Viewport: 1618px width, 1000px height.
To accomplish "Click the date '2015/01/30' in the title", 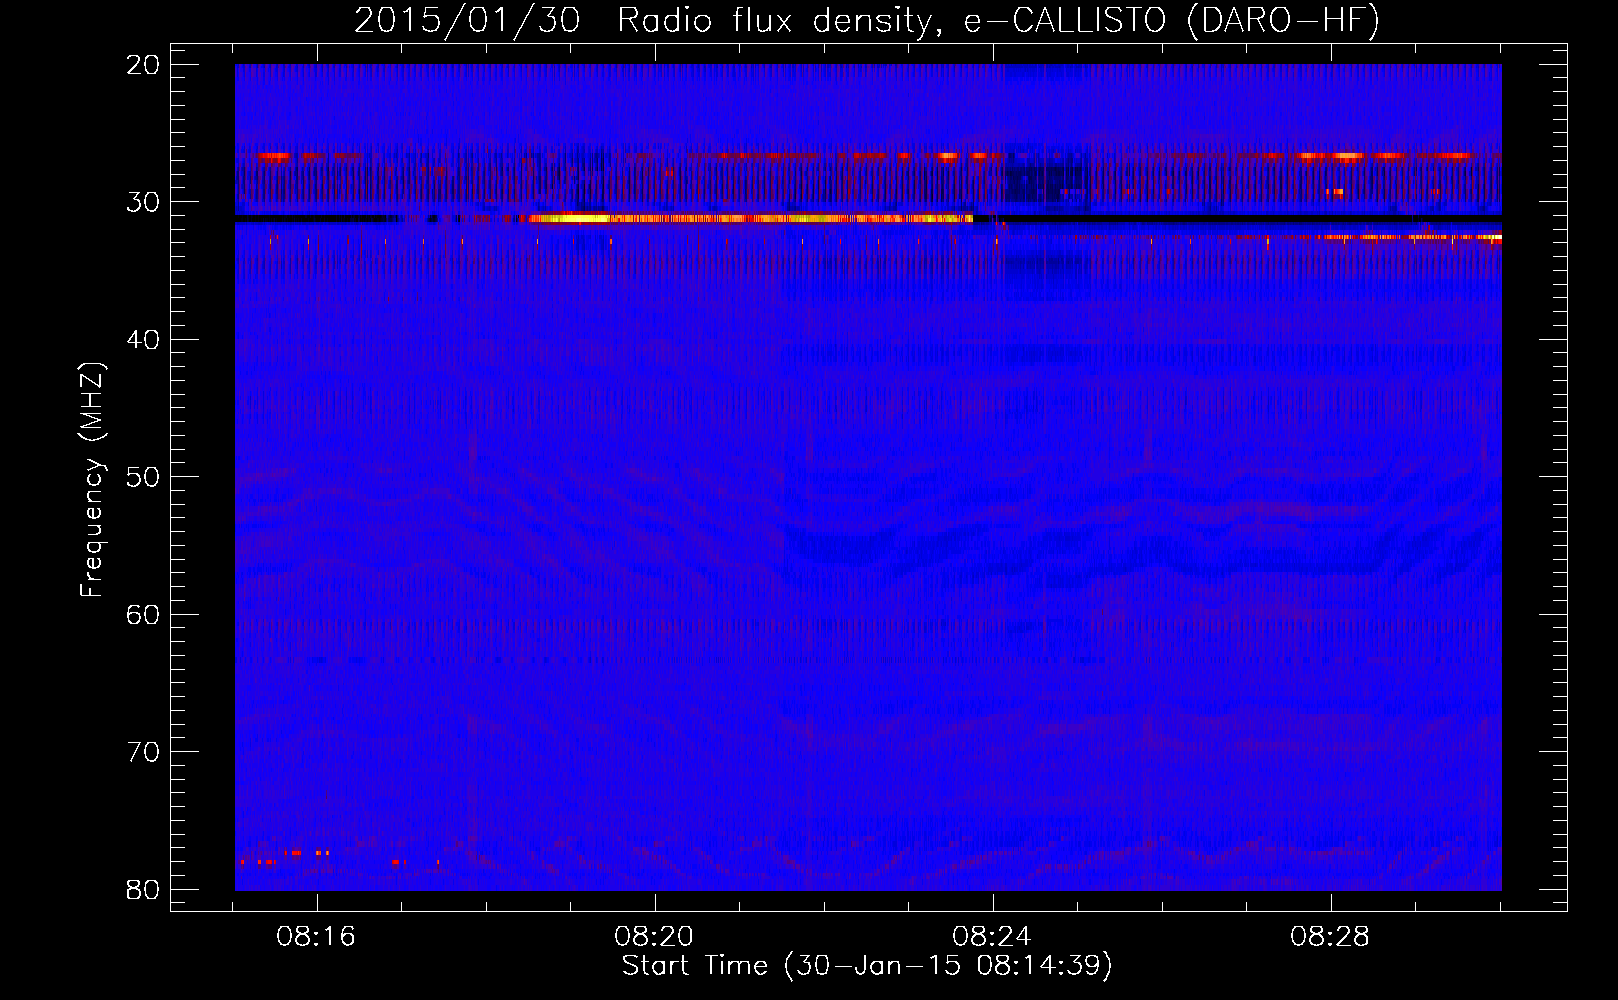I will point(467,21).
